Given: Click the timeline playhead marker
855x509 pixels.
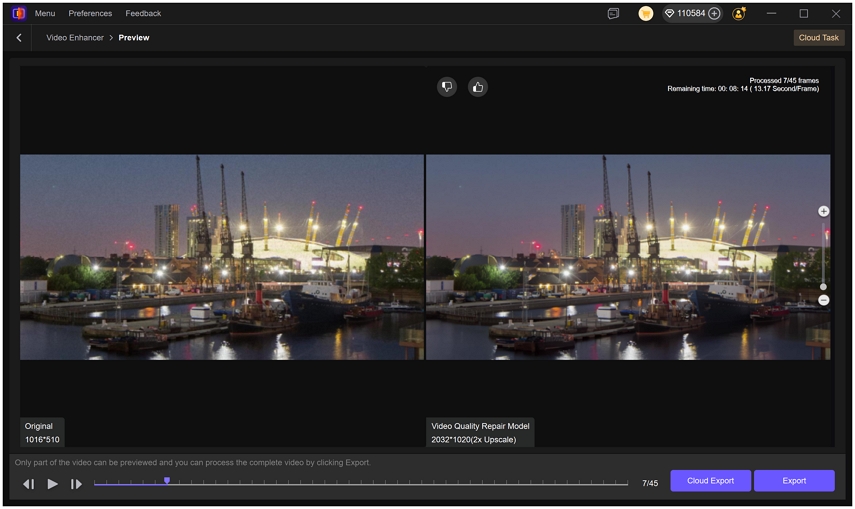Looking at the screenshot, I should pos(167,481).
